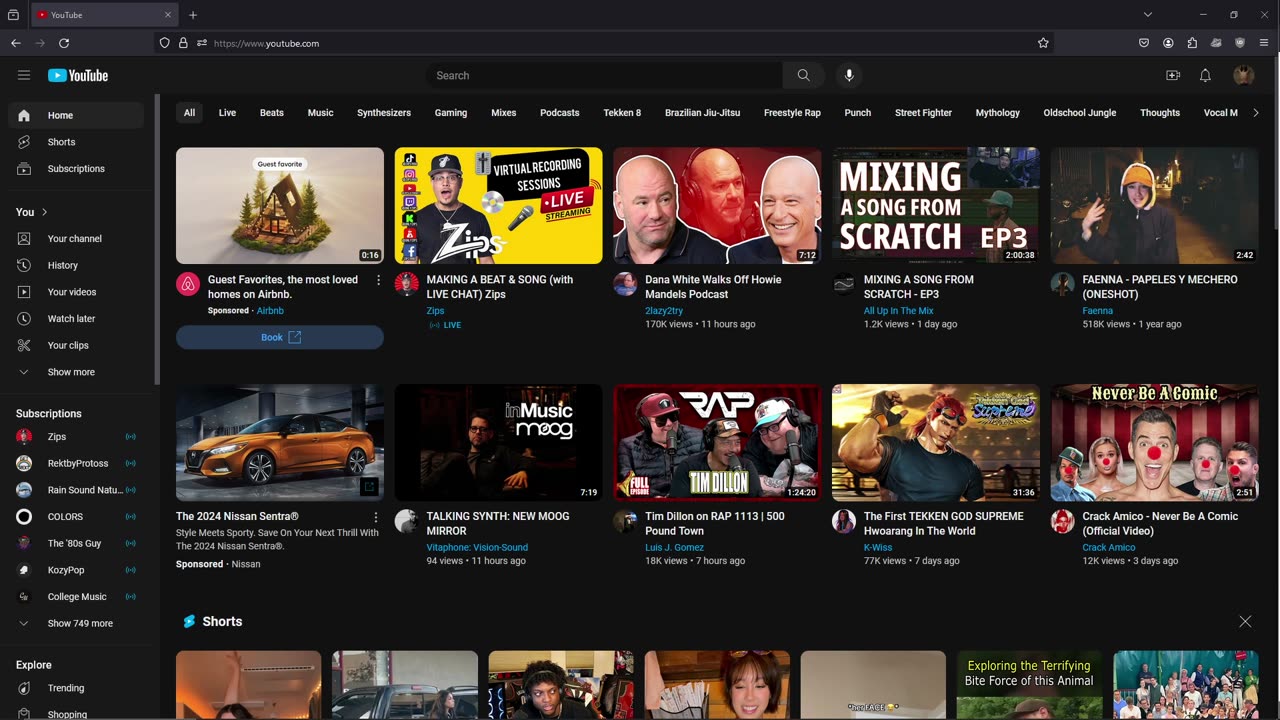Open Talking Synth: New Moog Mirror title
Screen dimensions: 1280x720
(x=498, y=523)
